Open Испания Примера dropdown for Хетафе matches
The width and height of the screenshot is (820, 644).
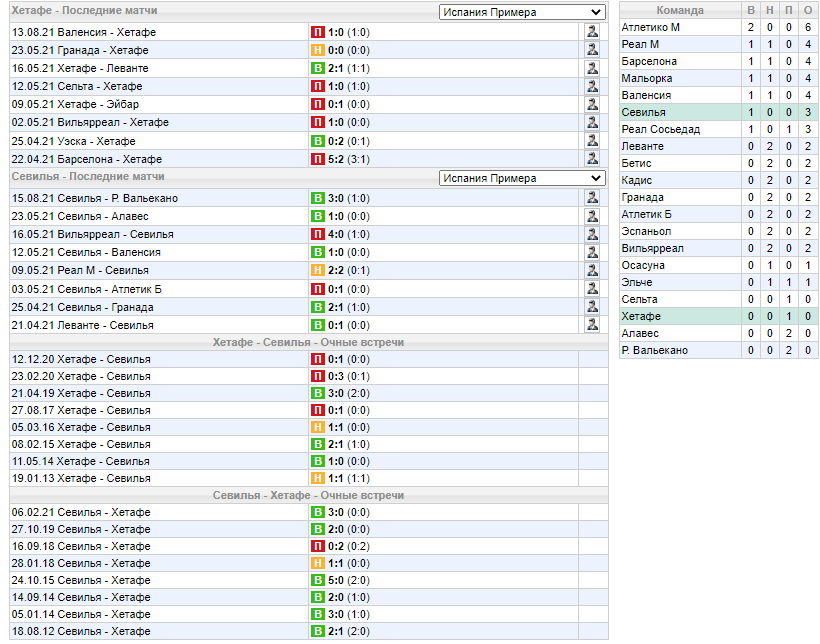tap(522, 12)
